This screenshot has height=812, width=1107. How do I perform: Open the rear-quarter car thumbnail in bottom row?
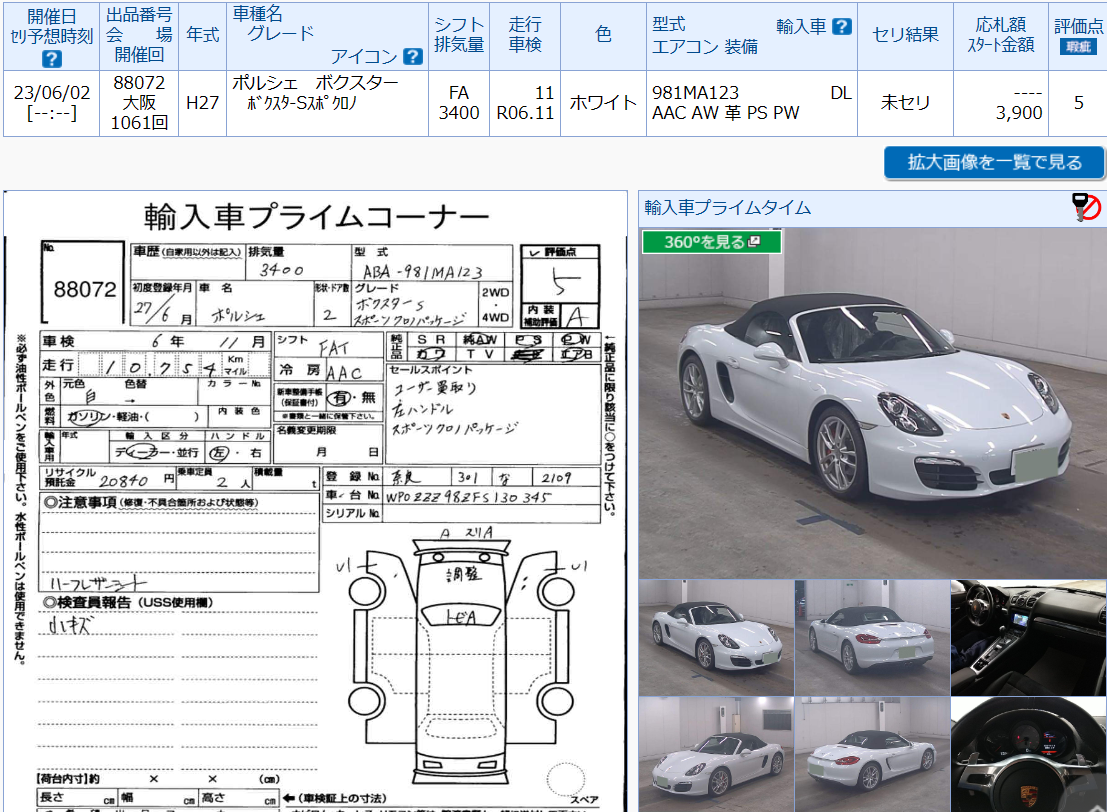click(x=873, y=754)
